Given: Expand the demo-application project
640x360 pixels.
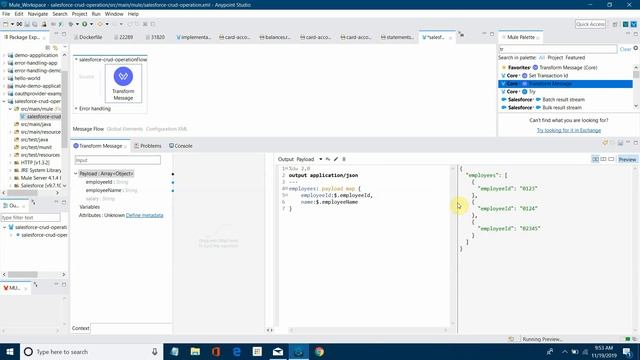Looking at the screenshot, I should coord(4,55).
